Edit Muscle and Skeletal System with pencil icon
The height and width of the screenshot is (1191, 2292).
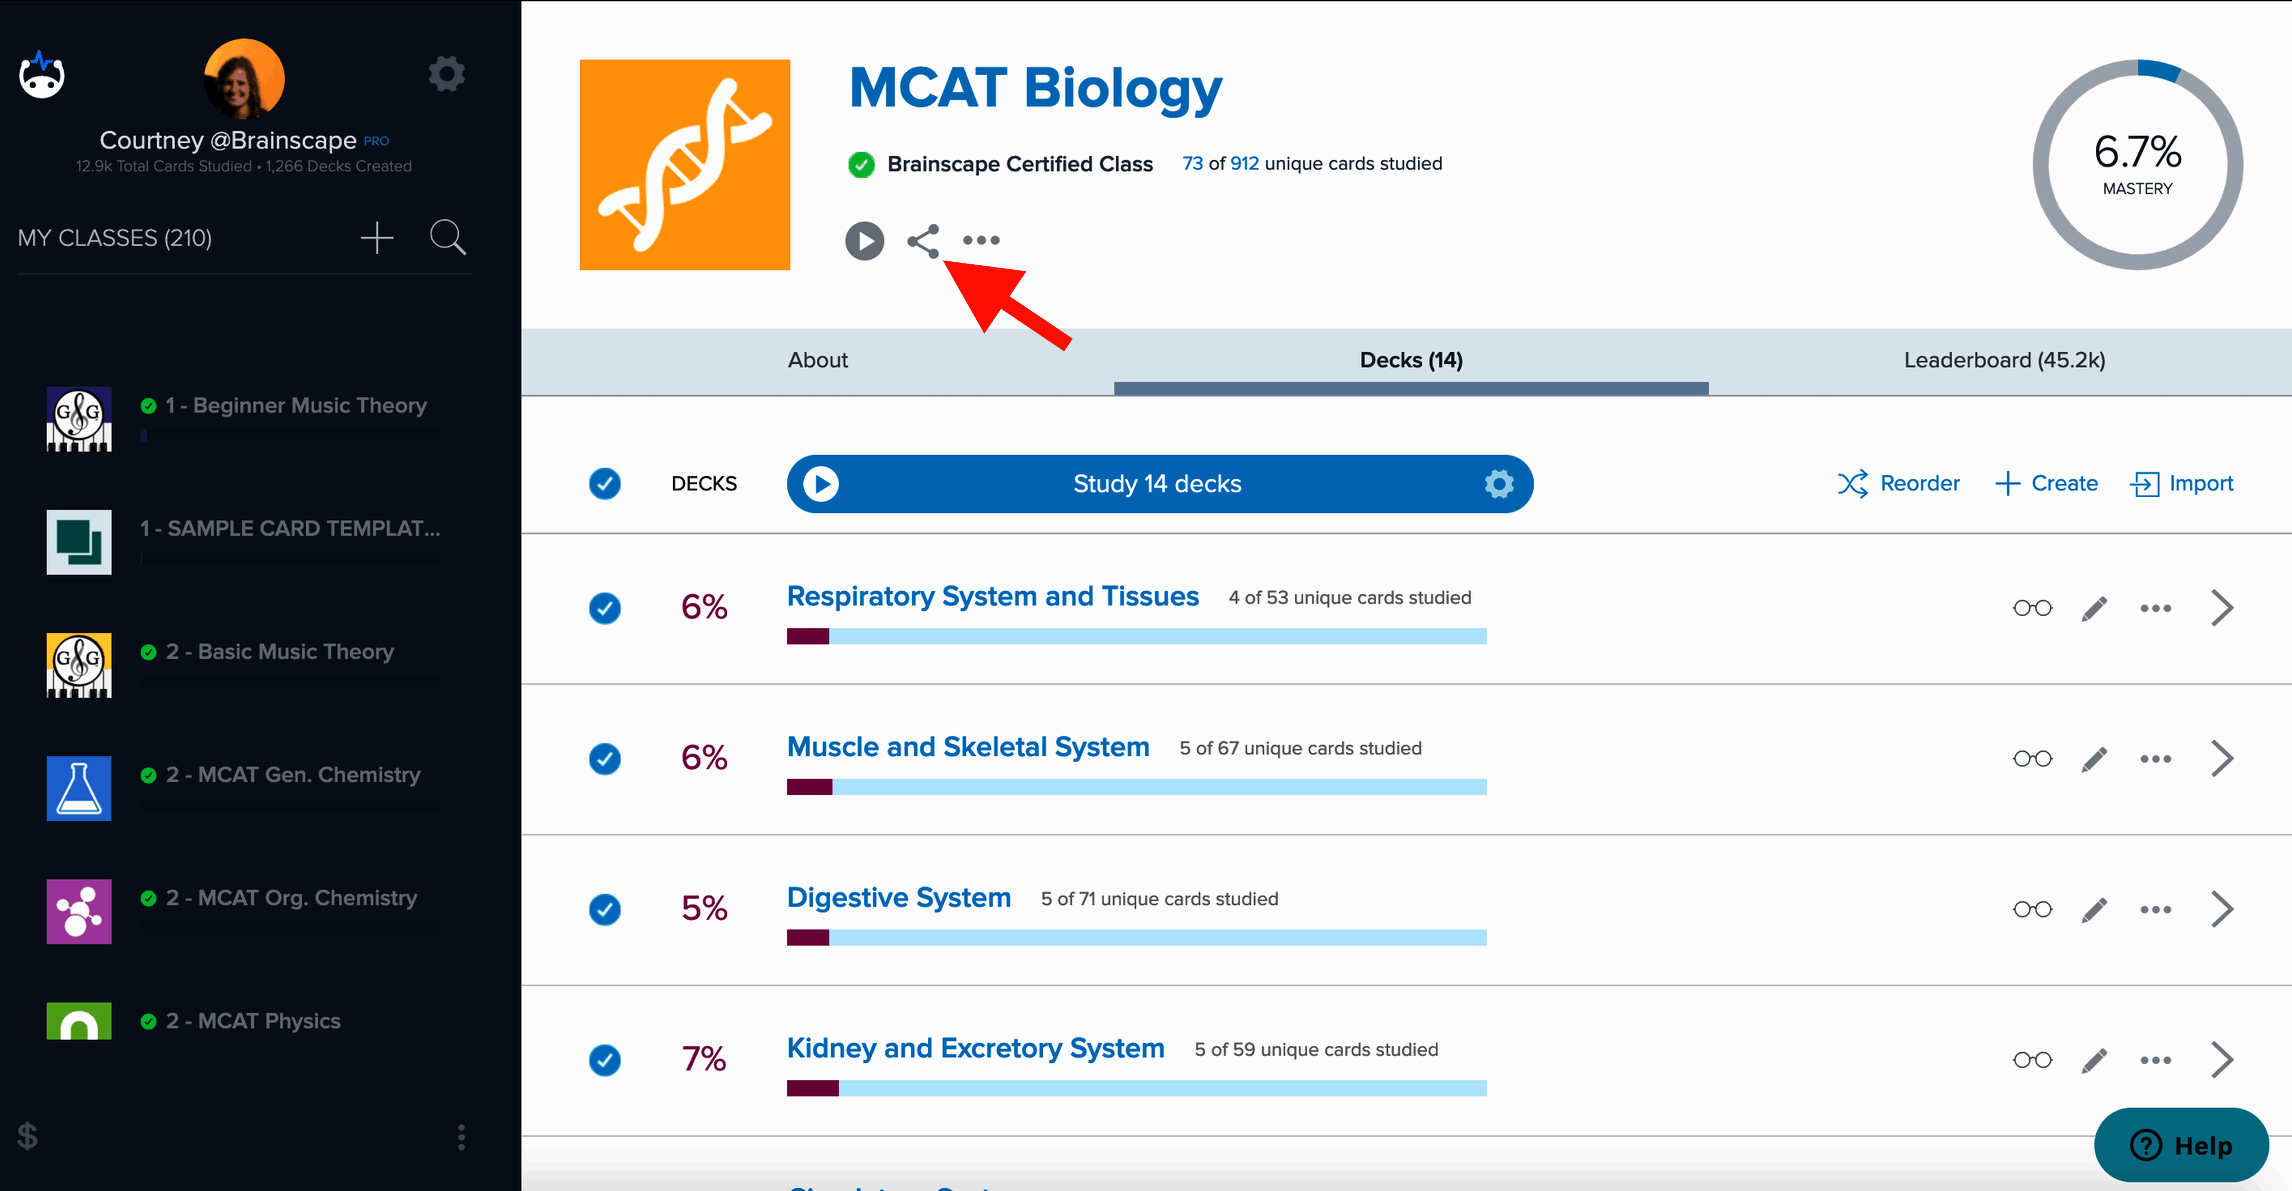2094,759
